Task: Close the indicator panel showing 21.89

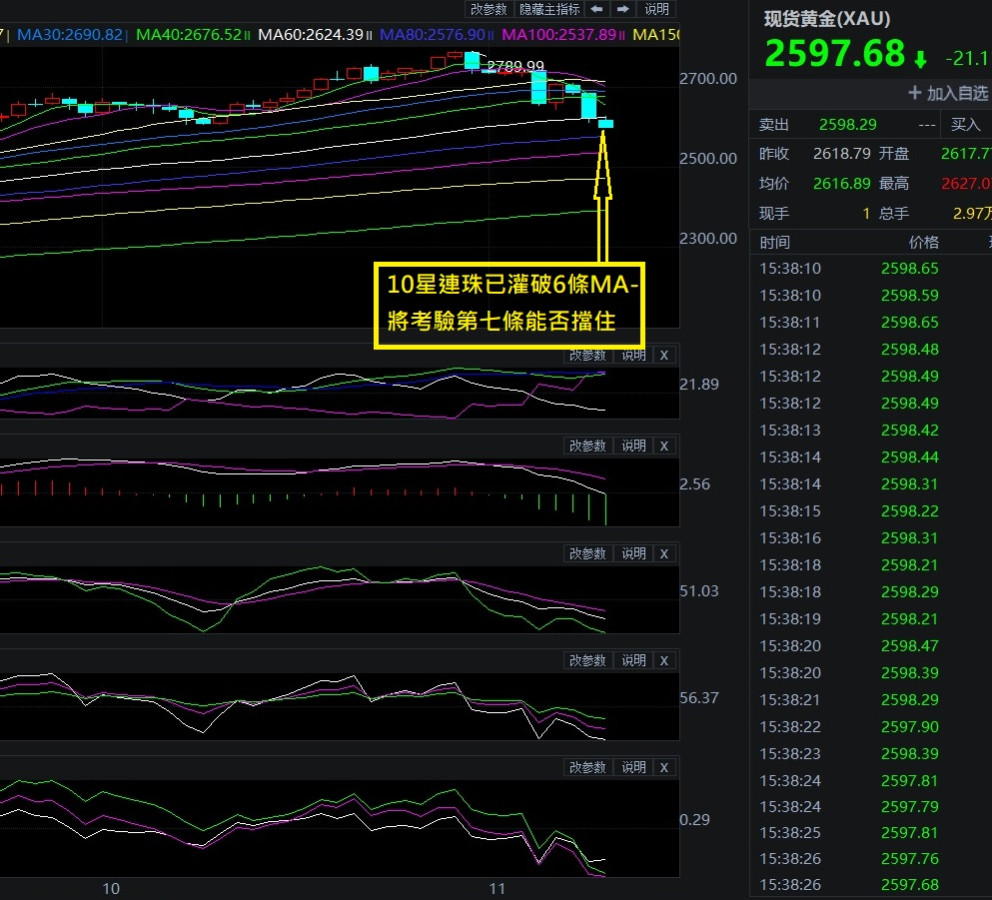Action: click(664, 355)
